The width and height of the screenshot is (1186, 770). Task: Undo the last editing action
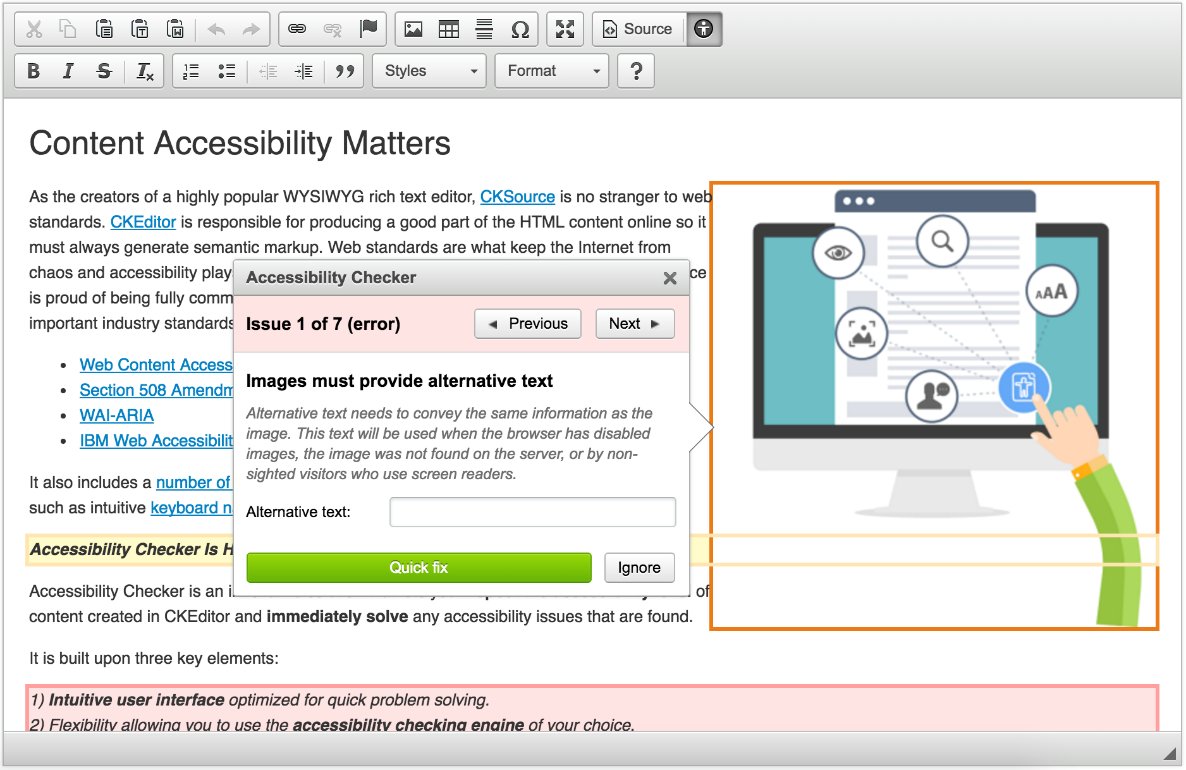click(217, 28)
